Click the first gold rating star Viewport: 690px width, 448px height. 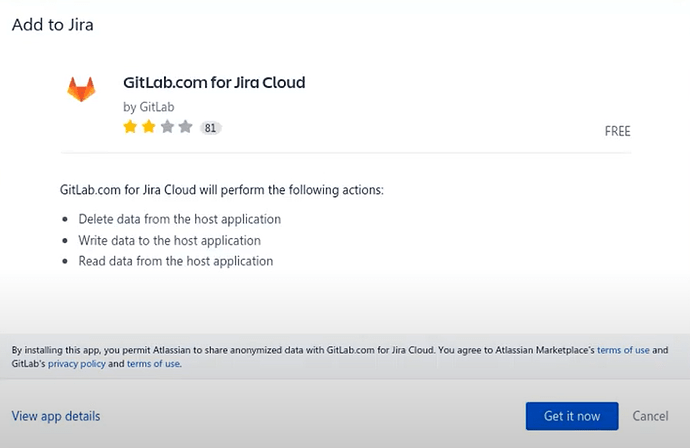click(130, 127)
